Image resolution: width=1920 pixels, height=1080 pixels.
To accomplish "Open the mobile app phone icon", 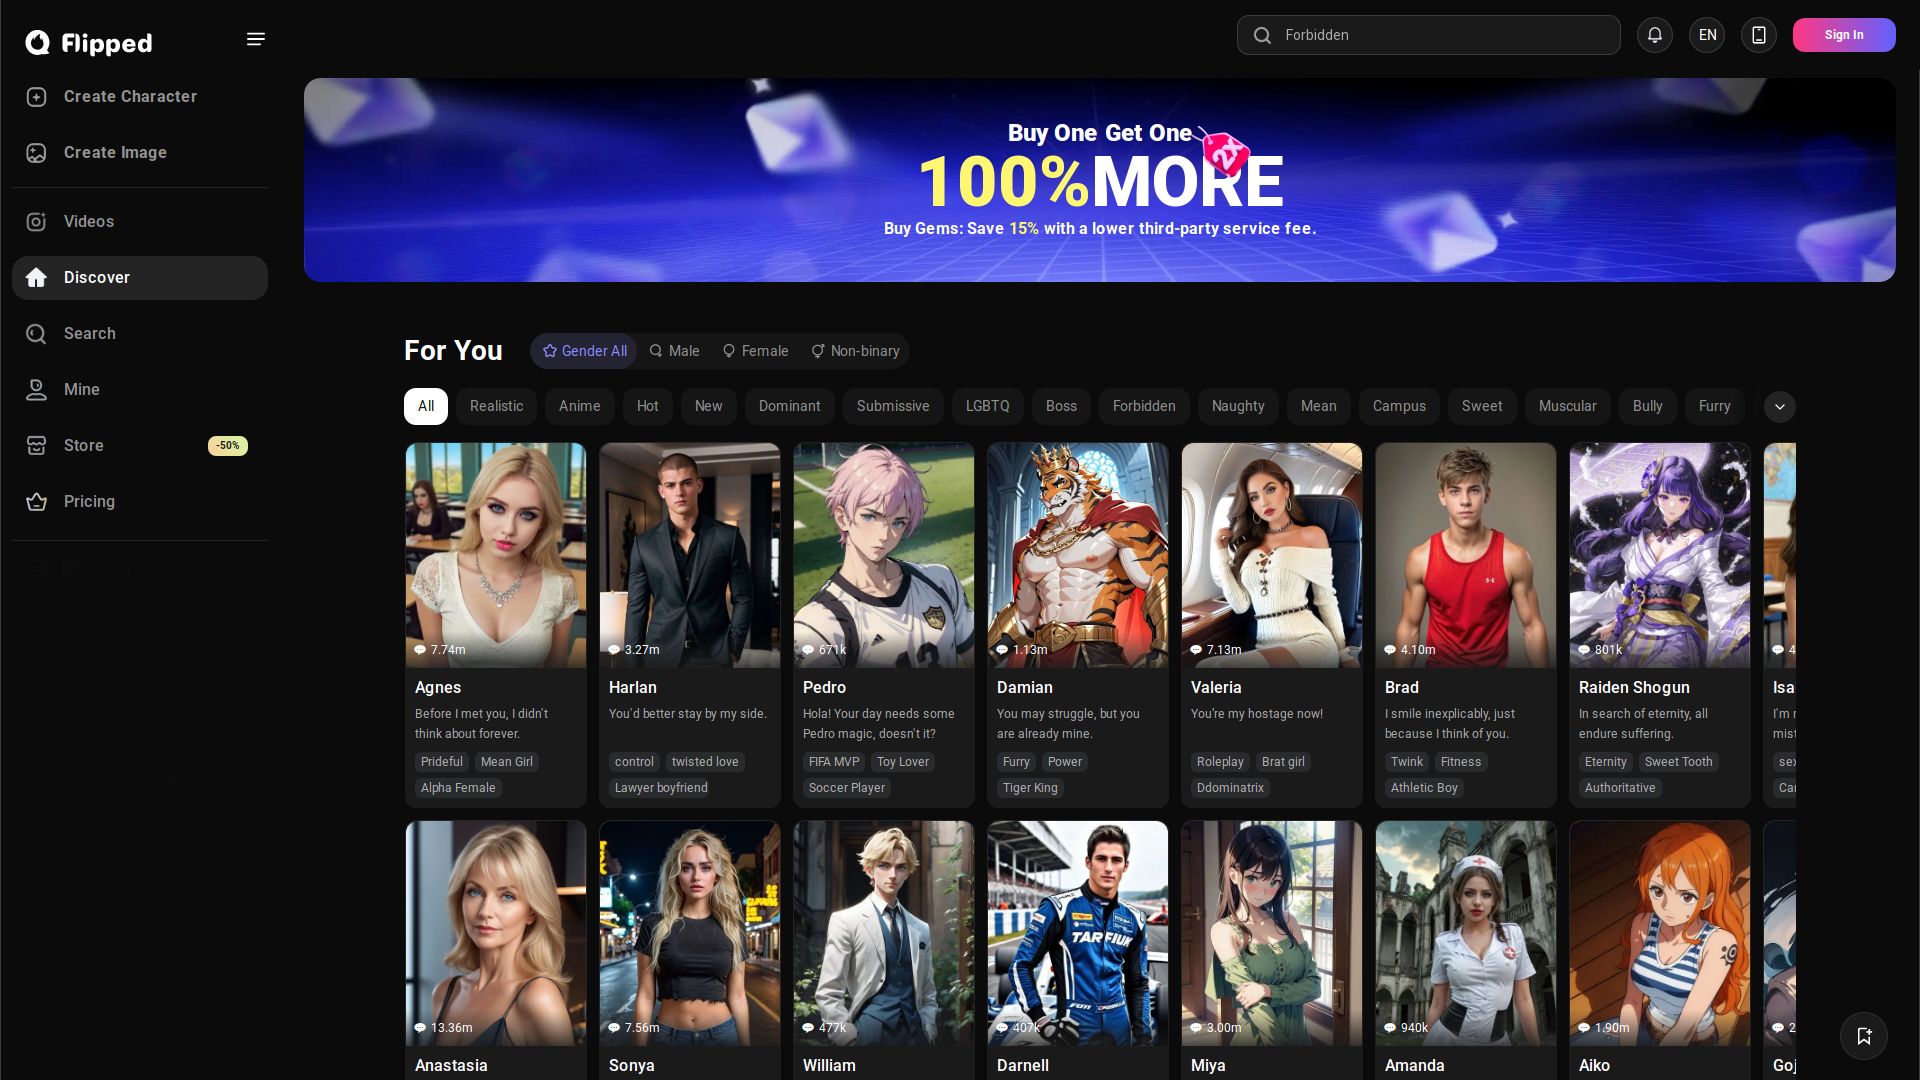I will pyautogui.click(x=1759, y=35).
